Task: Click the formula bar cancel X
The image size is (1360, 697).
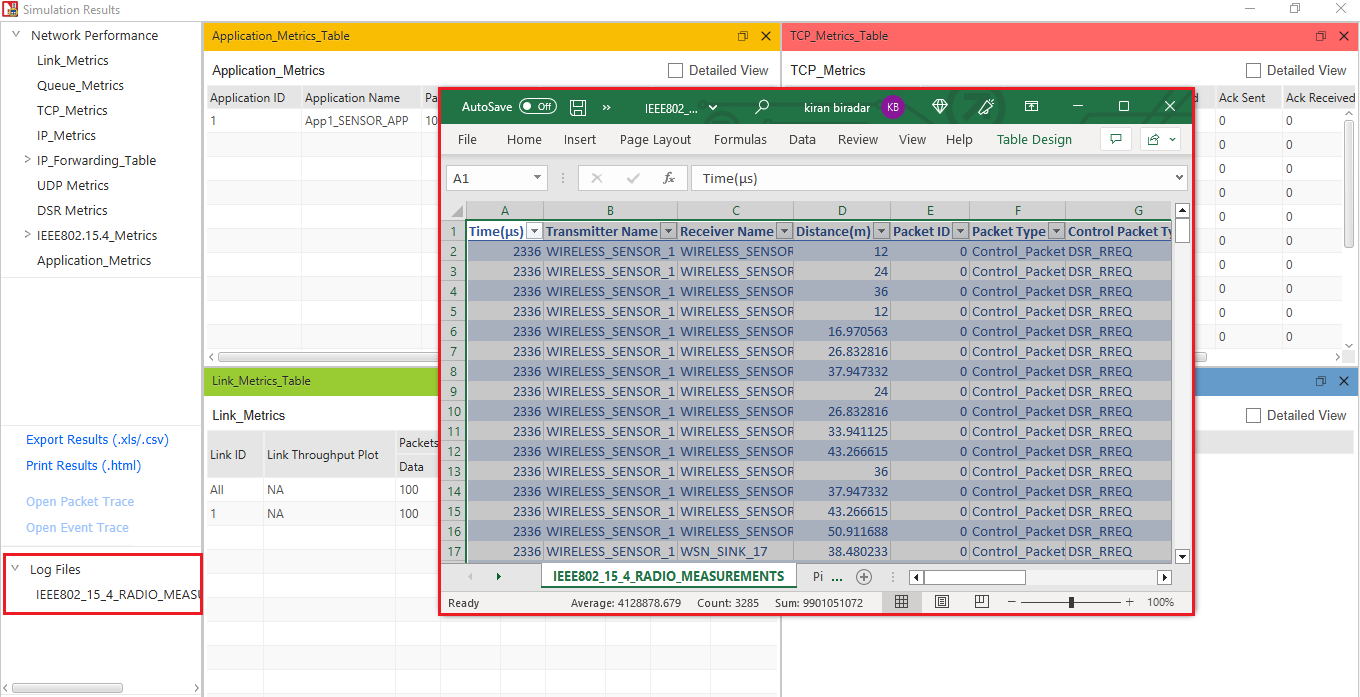Action: (597, 178)
